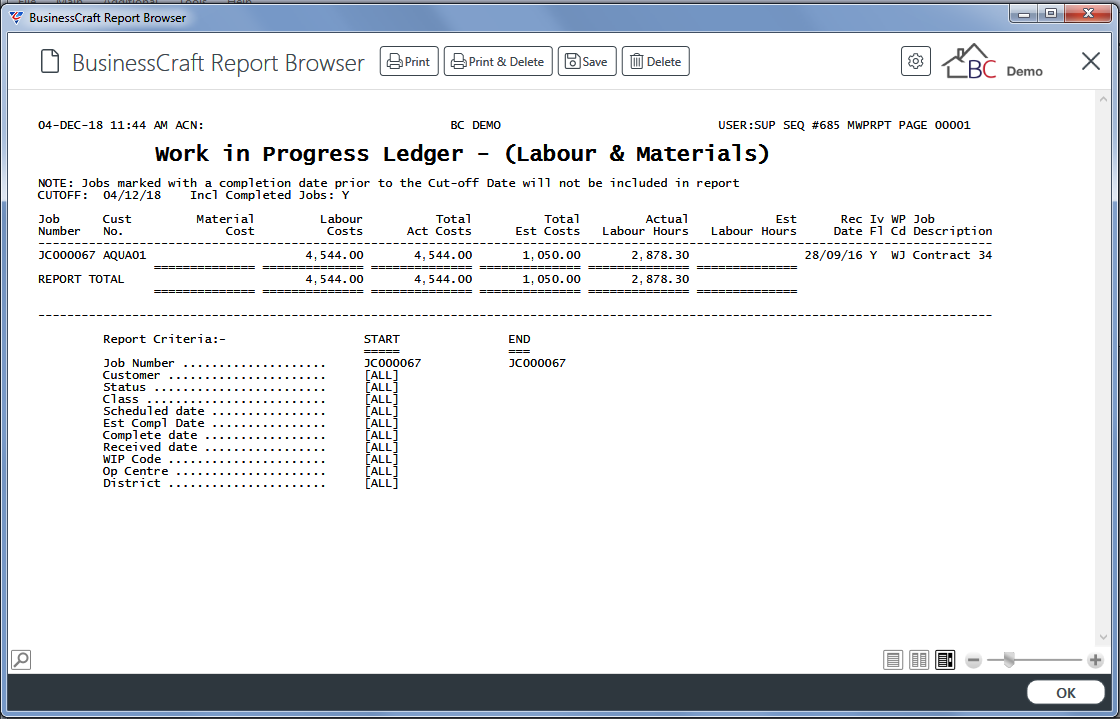The image size is (1120, 719).
Task: Click the BusinessCraft title bar app icon
Action: pos(16,18)
